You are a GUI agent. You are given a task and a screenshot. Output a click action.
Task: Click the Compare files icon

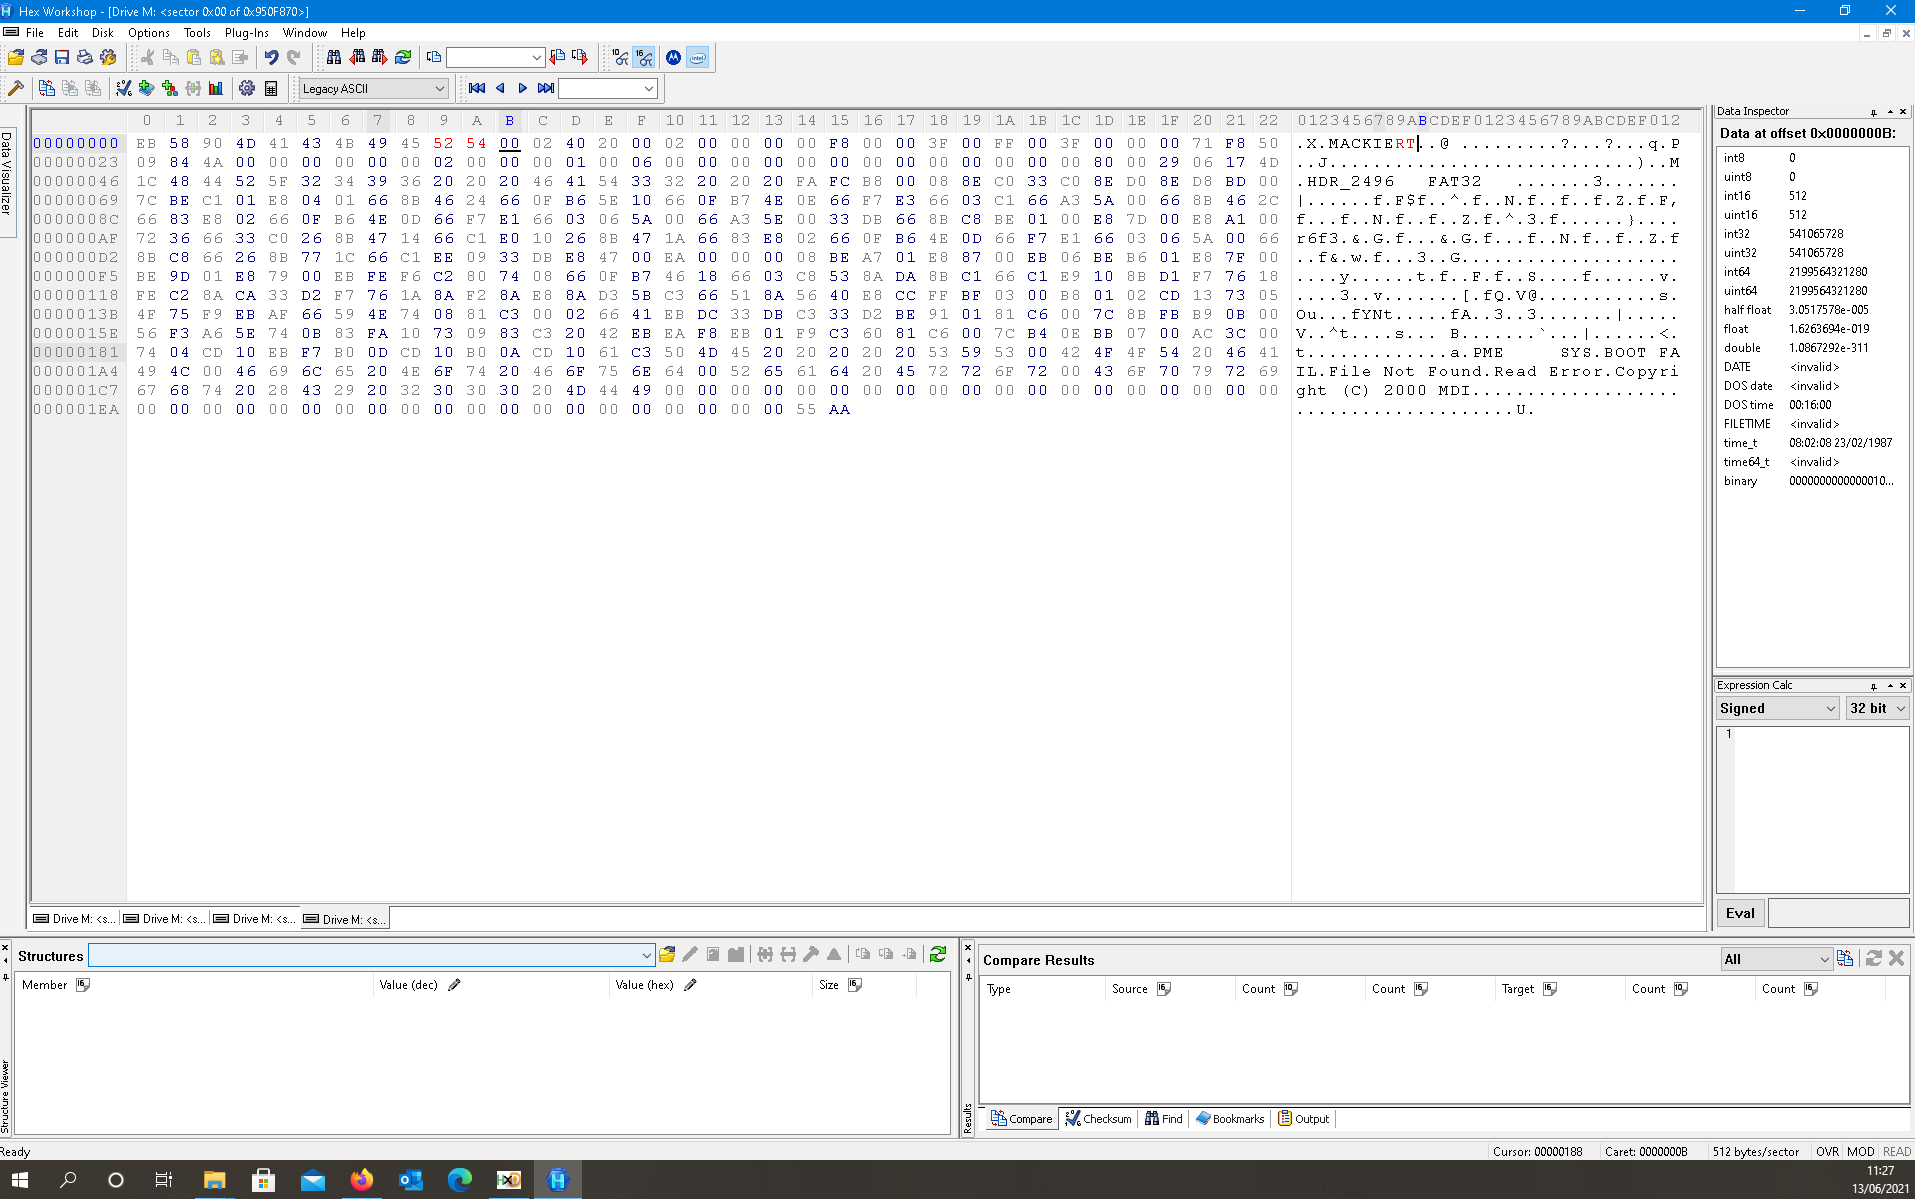click(47, 89)
